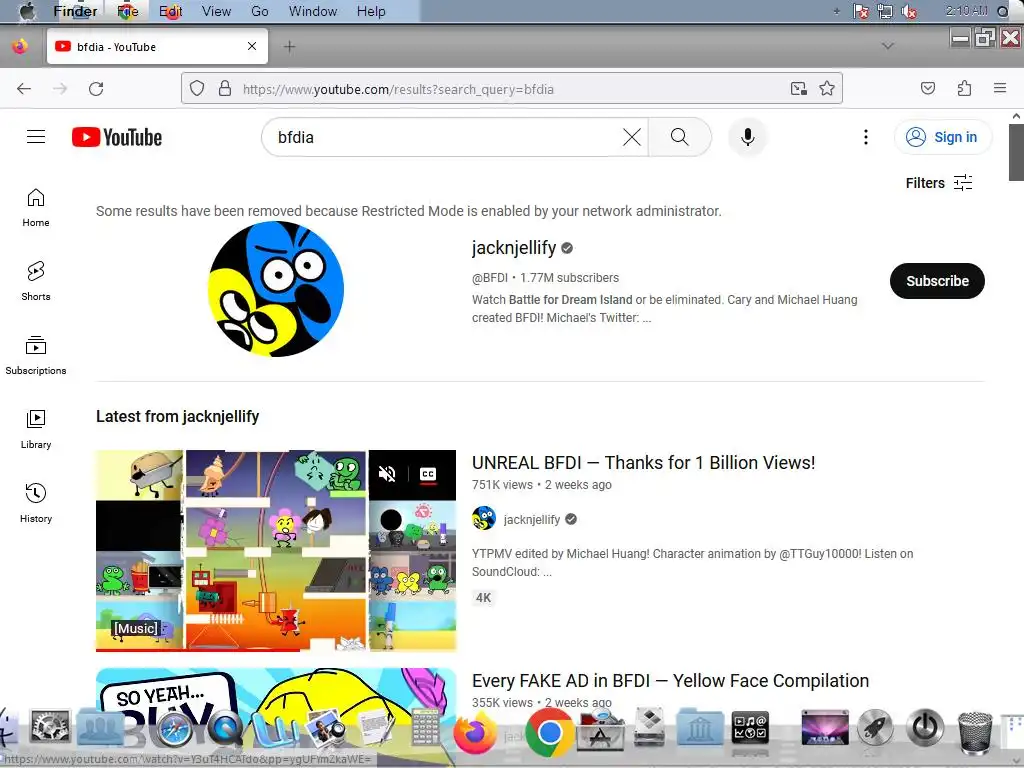Go to Home in the sidebar
Image resolution: width=1024 pixels, height=768 pixels.
(36, 208)
